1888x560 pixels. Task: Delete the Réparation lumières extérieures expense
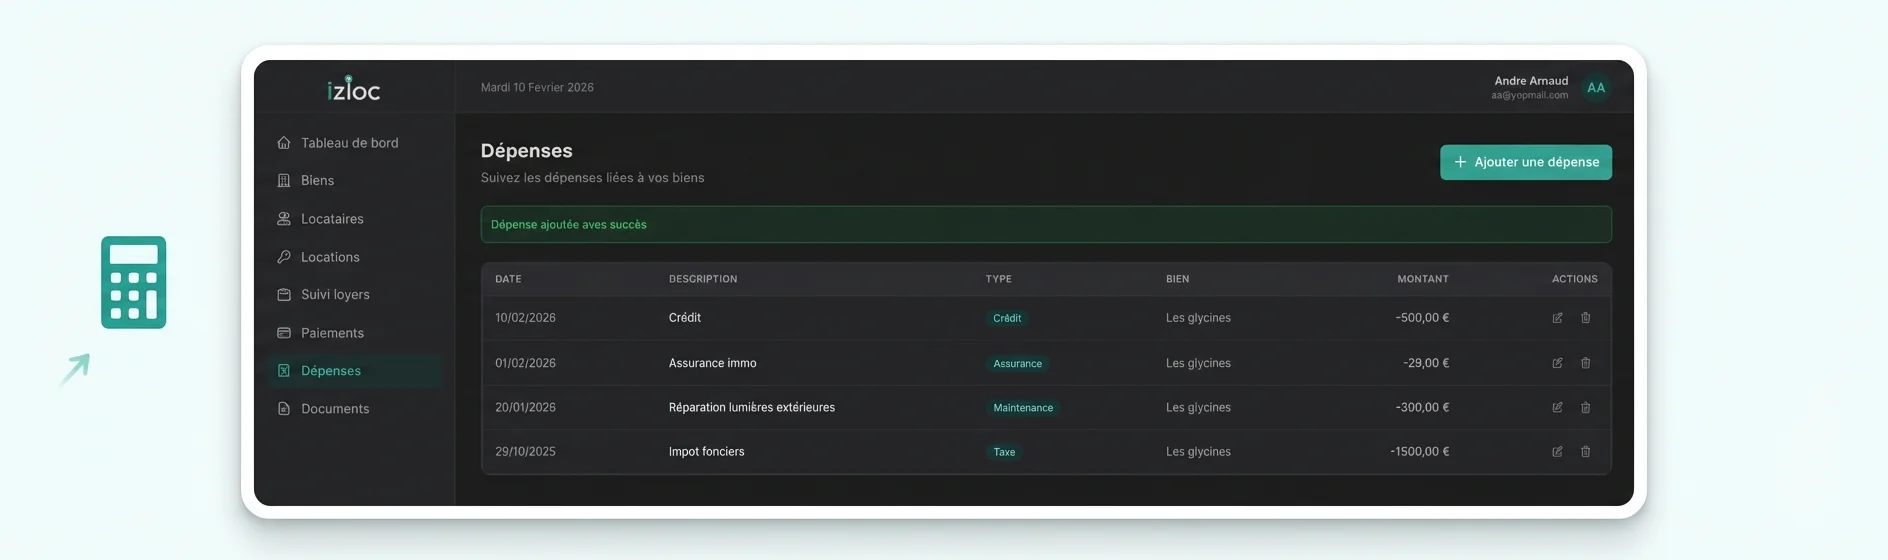point(1585,407)
